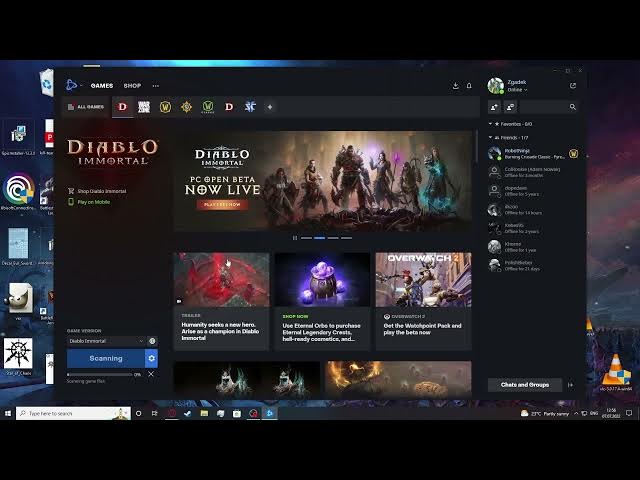
Task: Select friend offline for 21 days
Action: click(533, 266)
